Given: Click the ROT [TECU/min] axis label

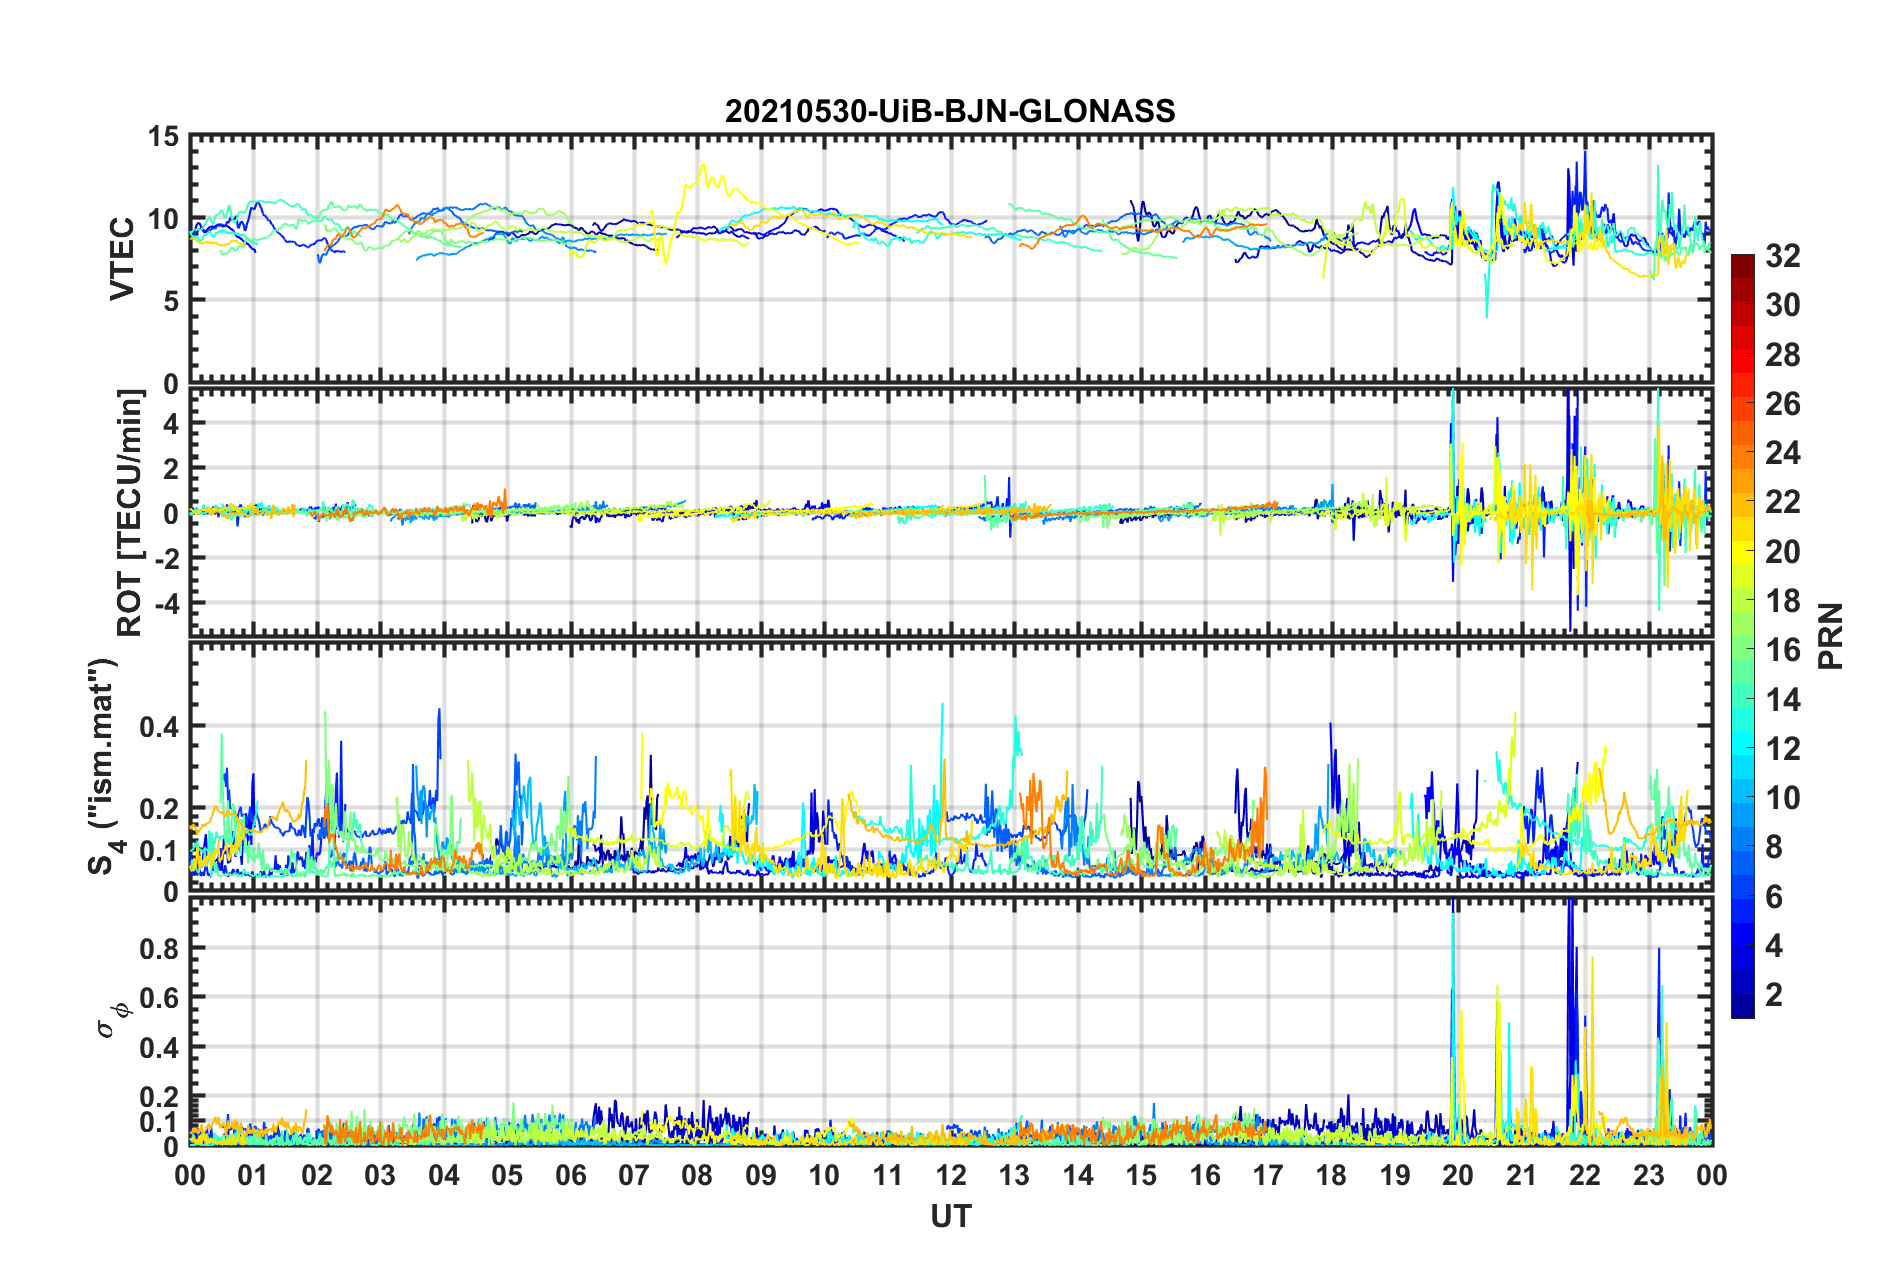Looking at the screenshot, I should point(130,513).
